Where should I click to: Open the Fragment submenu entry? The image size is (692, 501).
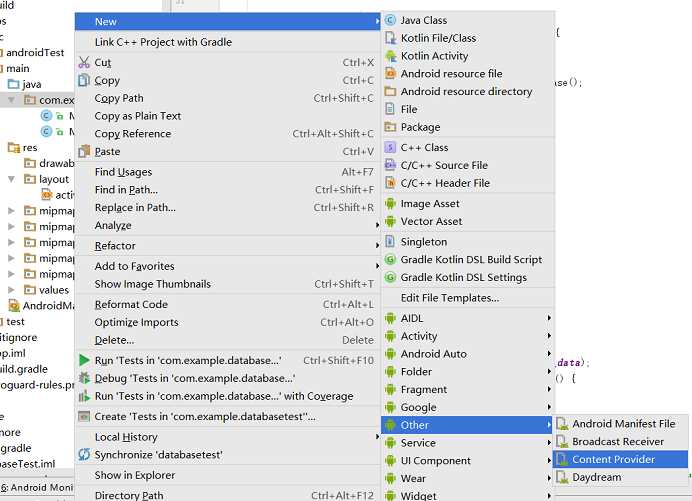coord(467,389)
